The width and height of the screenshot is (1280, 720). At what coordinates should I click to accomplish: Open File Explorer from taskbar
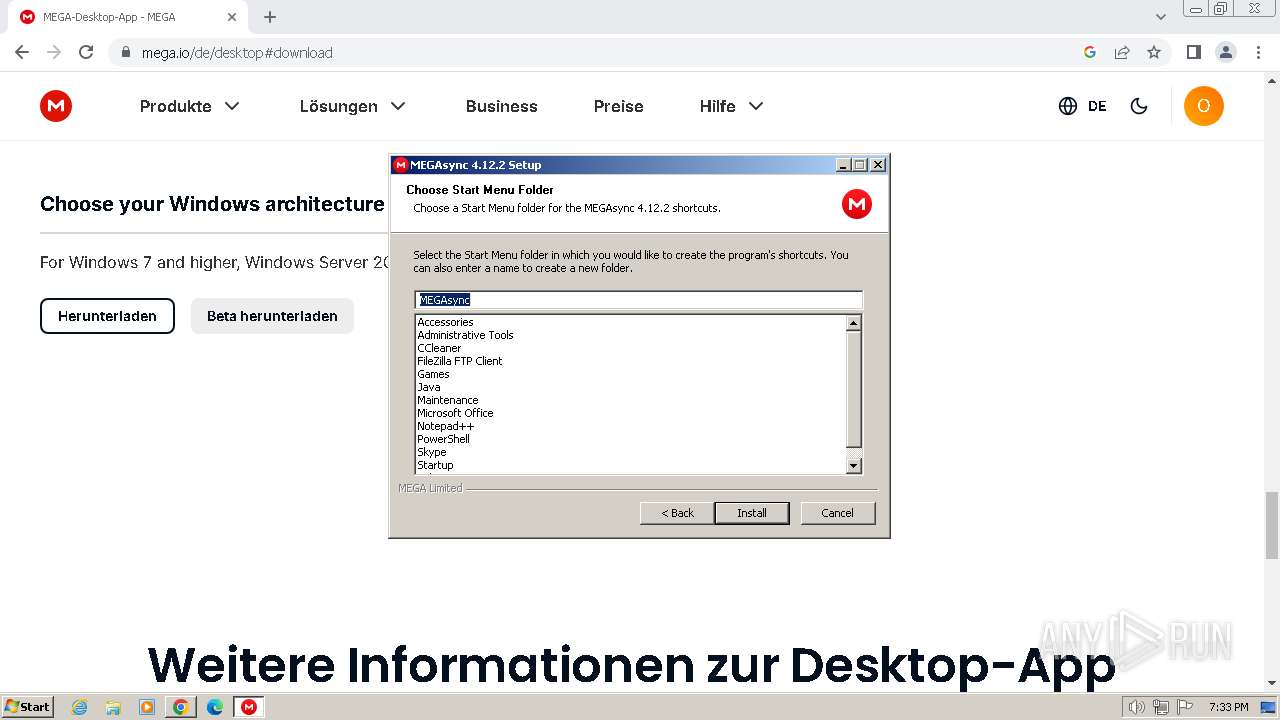pos(113,707)
